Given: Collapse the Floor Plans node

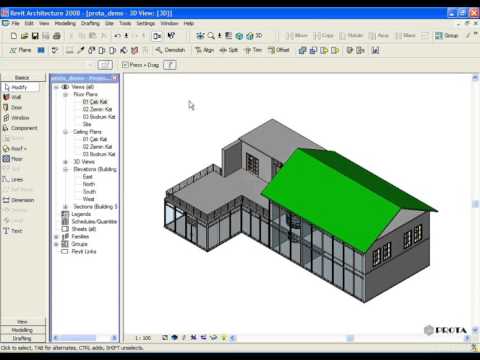Looking at the screenshot, I should tap(66, 95).
